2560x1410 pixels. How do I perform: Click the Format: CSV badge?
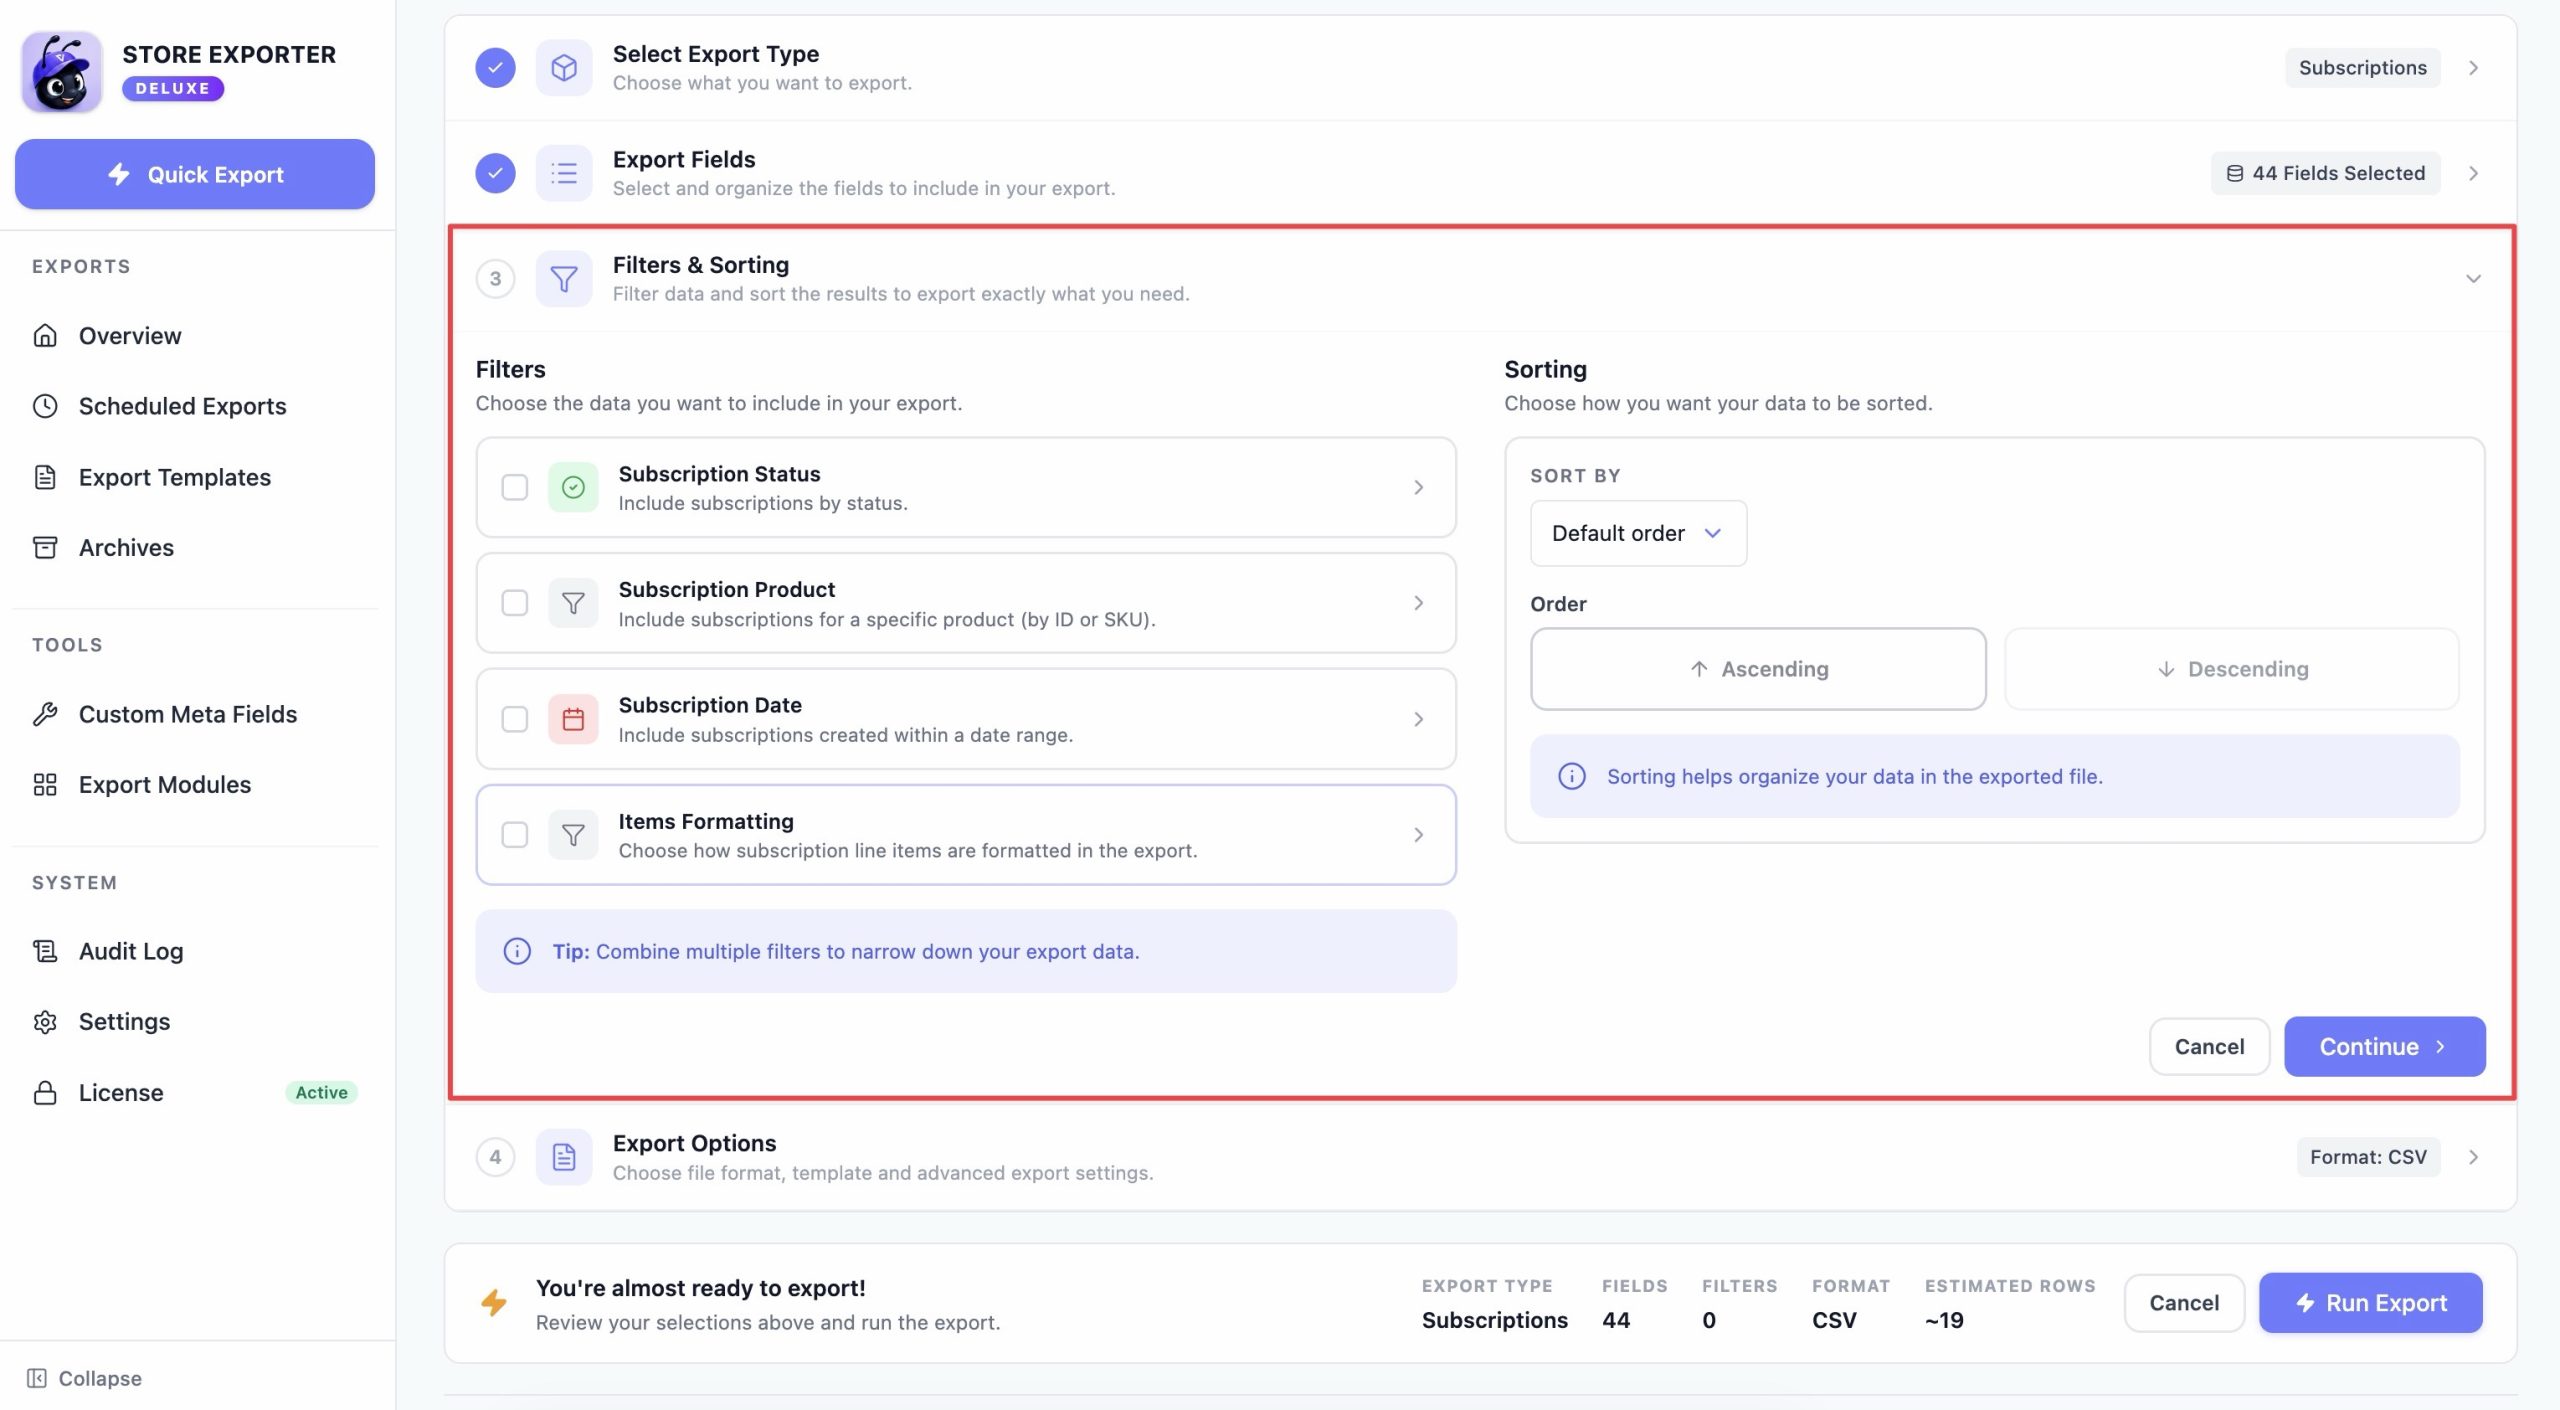[x=2368, y=1157]
